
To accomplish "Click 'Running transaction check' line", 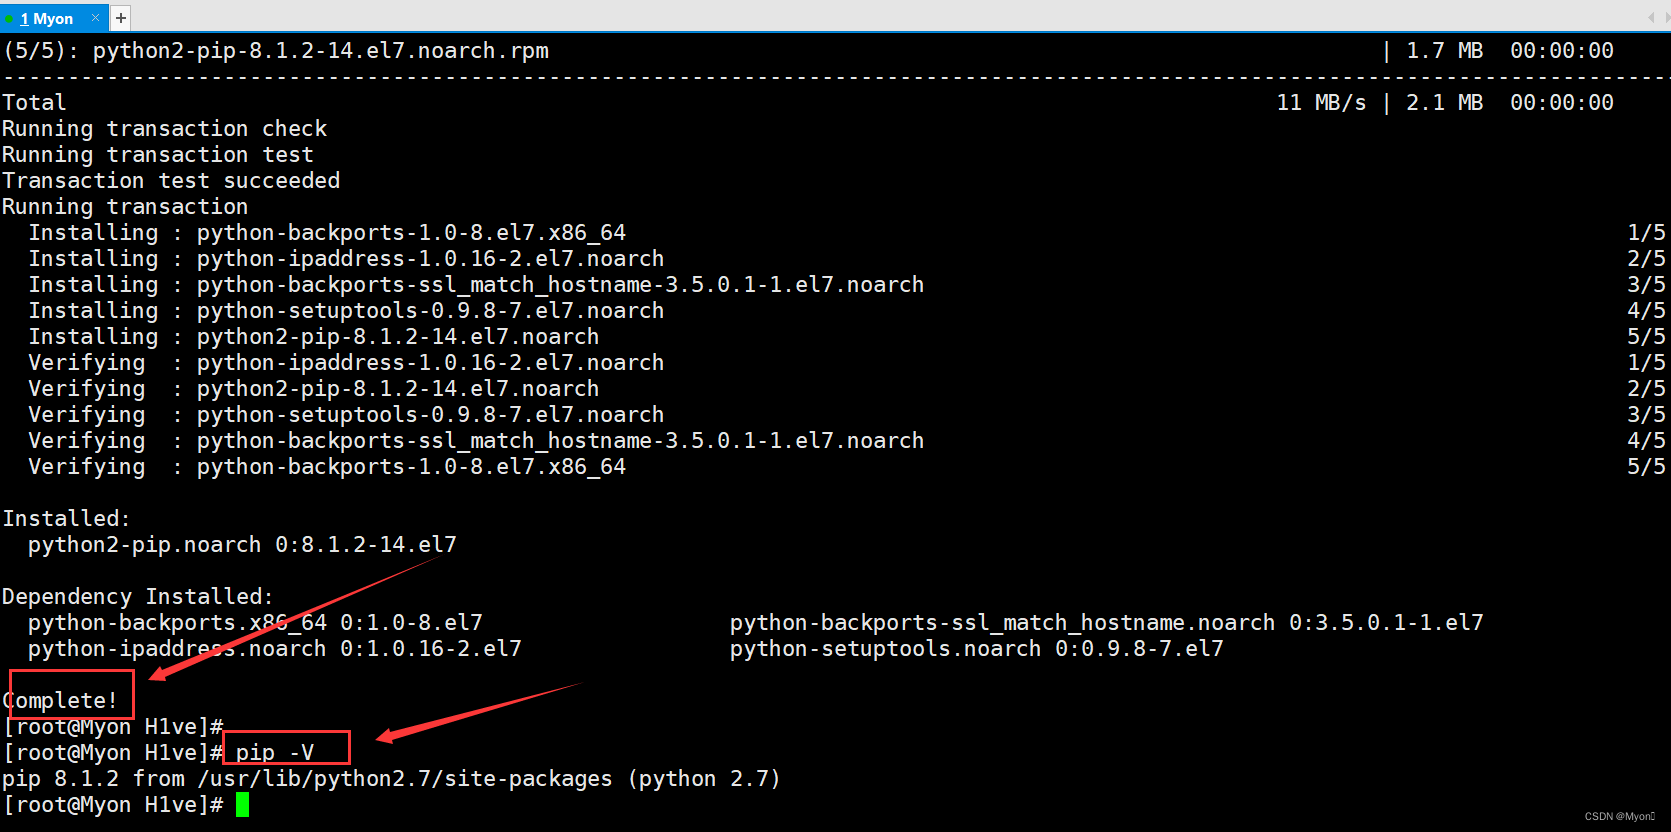I will [165, 129].
